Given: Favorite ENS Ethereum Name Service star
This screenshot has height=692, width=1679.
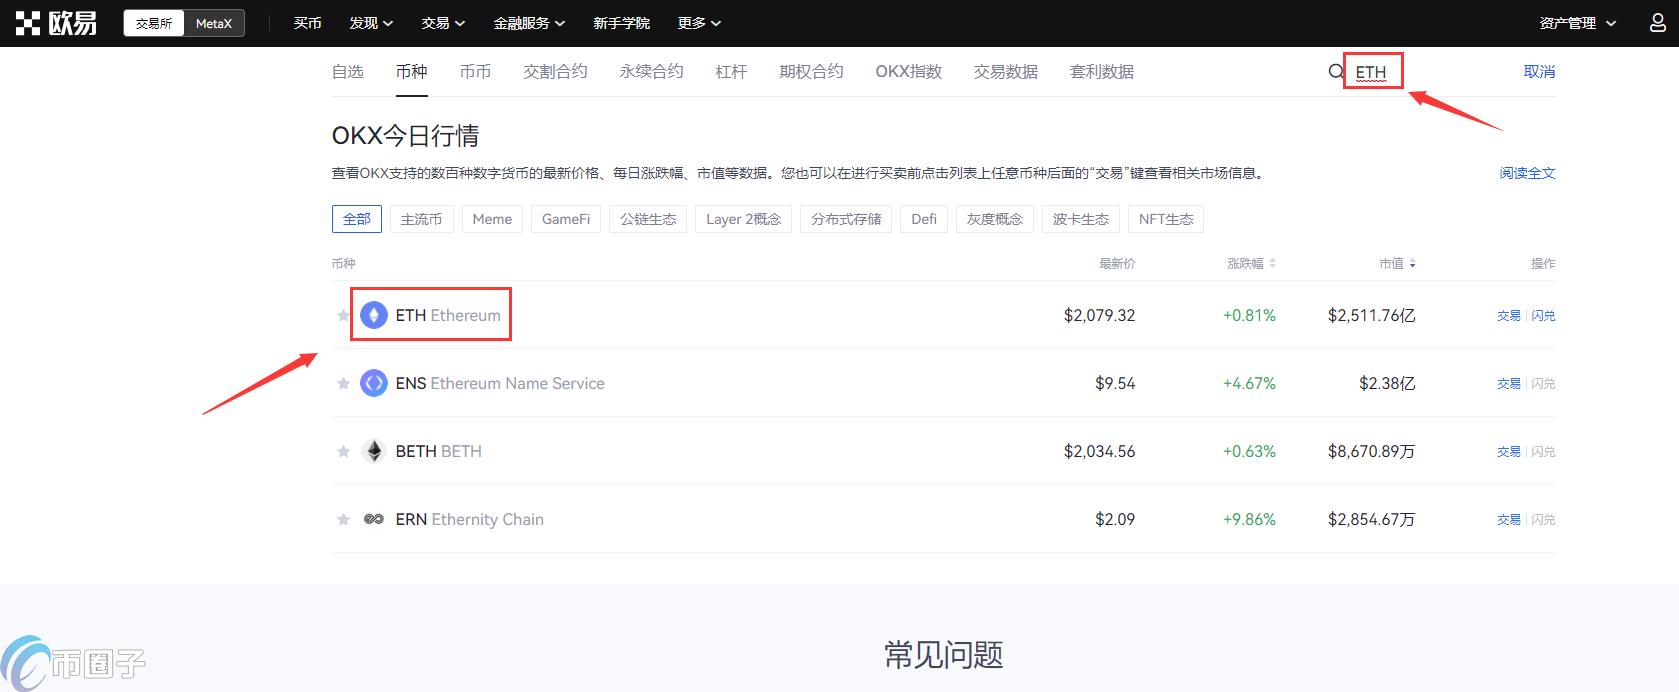Looking at the screenshot, I should coord(343,384).
